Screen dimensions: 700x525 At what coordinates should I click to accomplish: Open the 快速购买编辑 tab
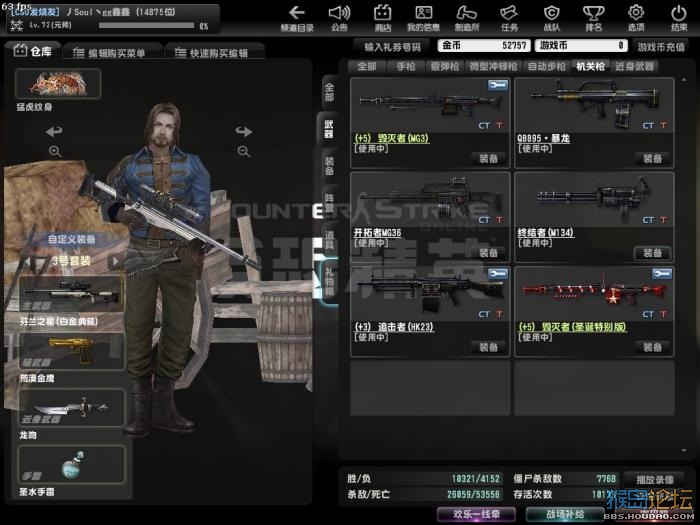click(x=214, y=53)
